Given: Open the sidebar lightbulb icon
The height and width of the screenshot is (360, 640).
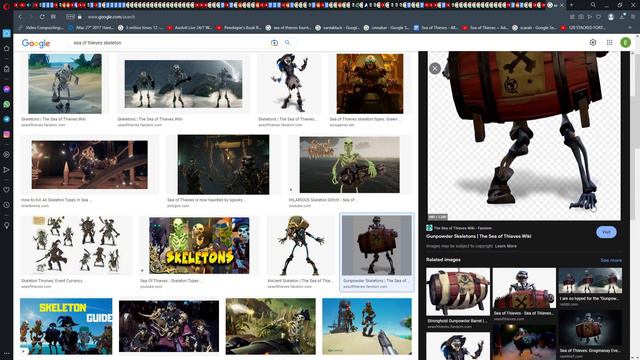Looking at the screenshot, I should coord(7,225).
